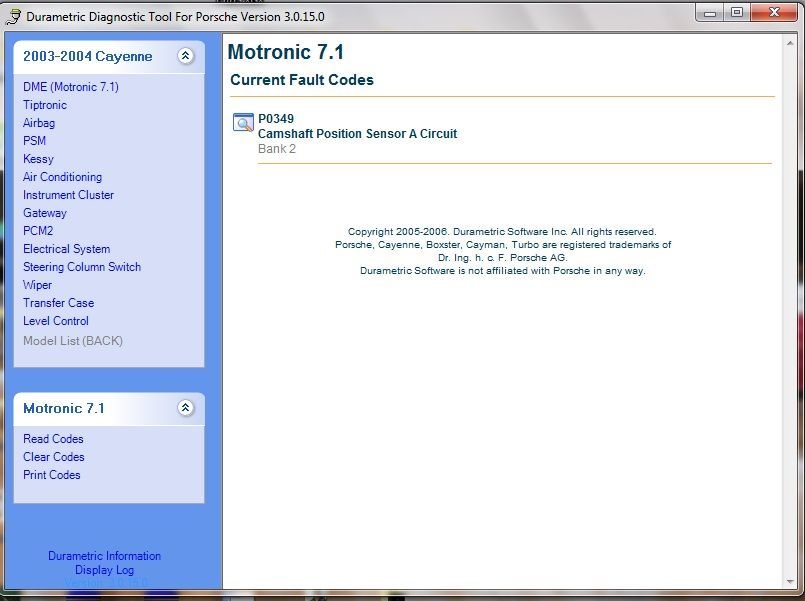Select the PSM module
This screenshot has width=805, height=601.
tap(35, 141)
